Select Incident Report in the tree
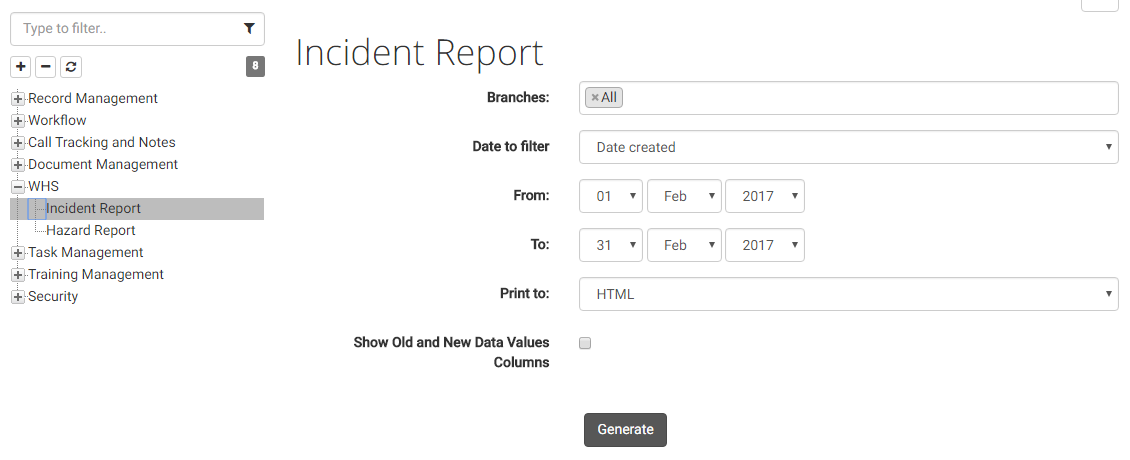1130x460 pixels. click(x=94, y=208)
